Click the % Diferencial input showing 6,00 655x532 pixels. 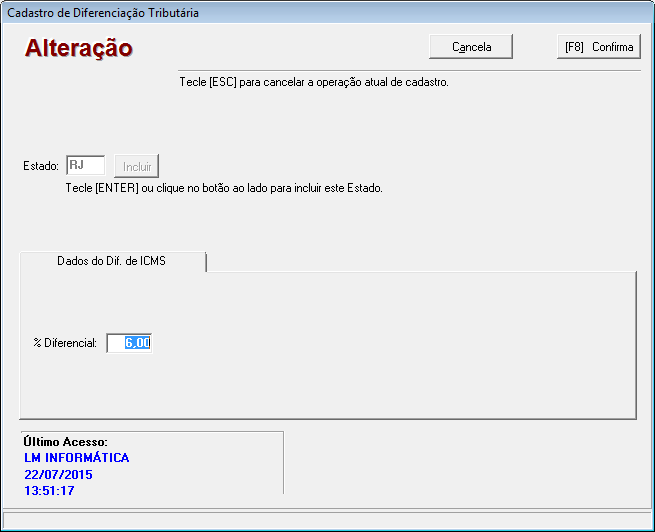[x=130, y=343]
